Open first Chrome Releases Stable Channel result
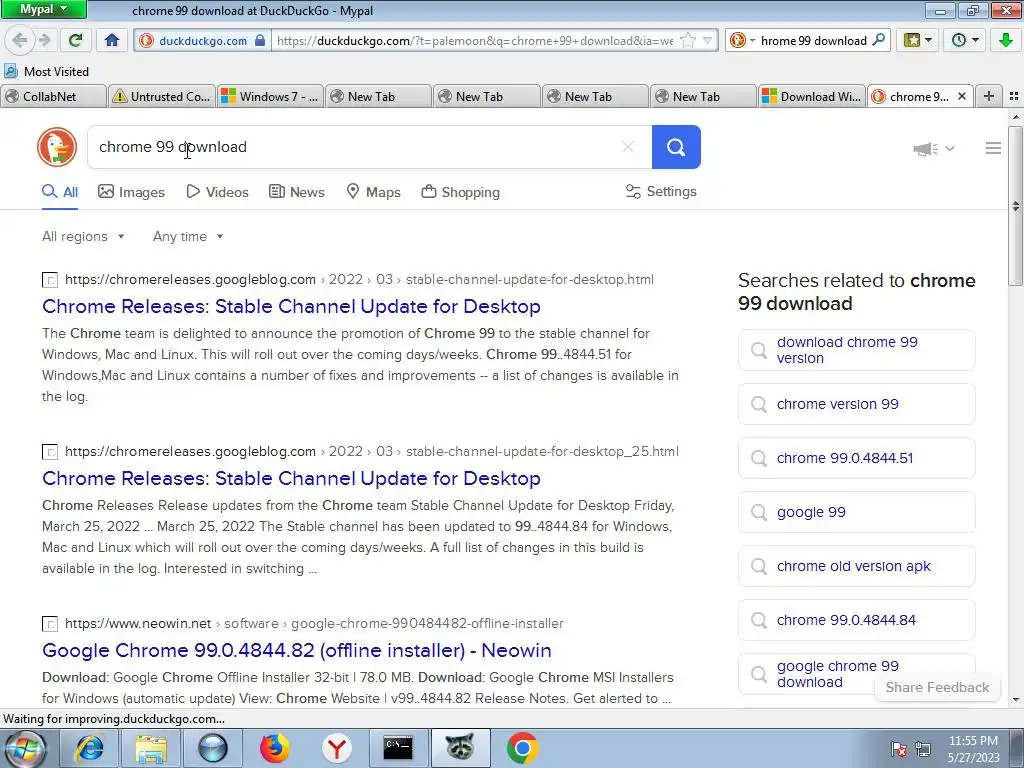The height and width of the screenshot is (768, 1024). 291,306
